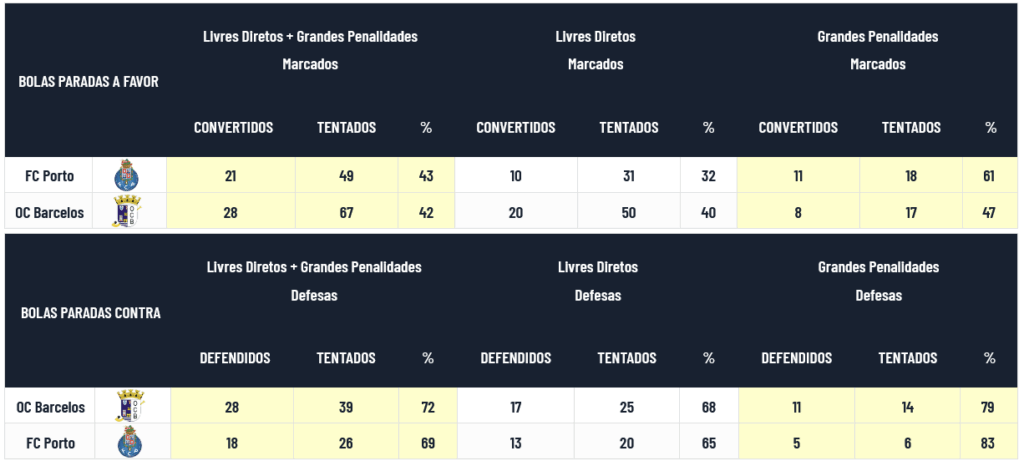Image resolution: width=1024 pixels, height=461 pixels.
Task: Select FC Porto team name in Bolas Paradas a Favor
Action: (x=50, y=176)
